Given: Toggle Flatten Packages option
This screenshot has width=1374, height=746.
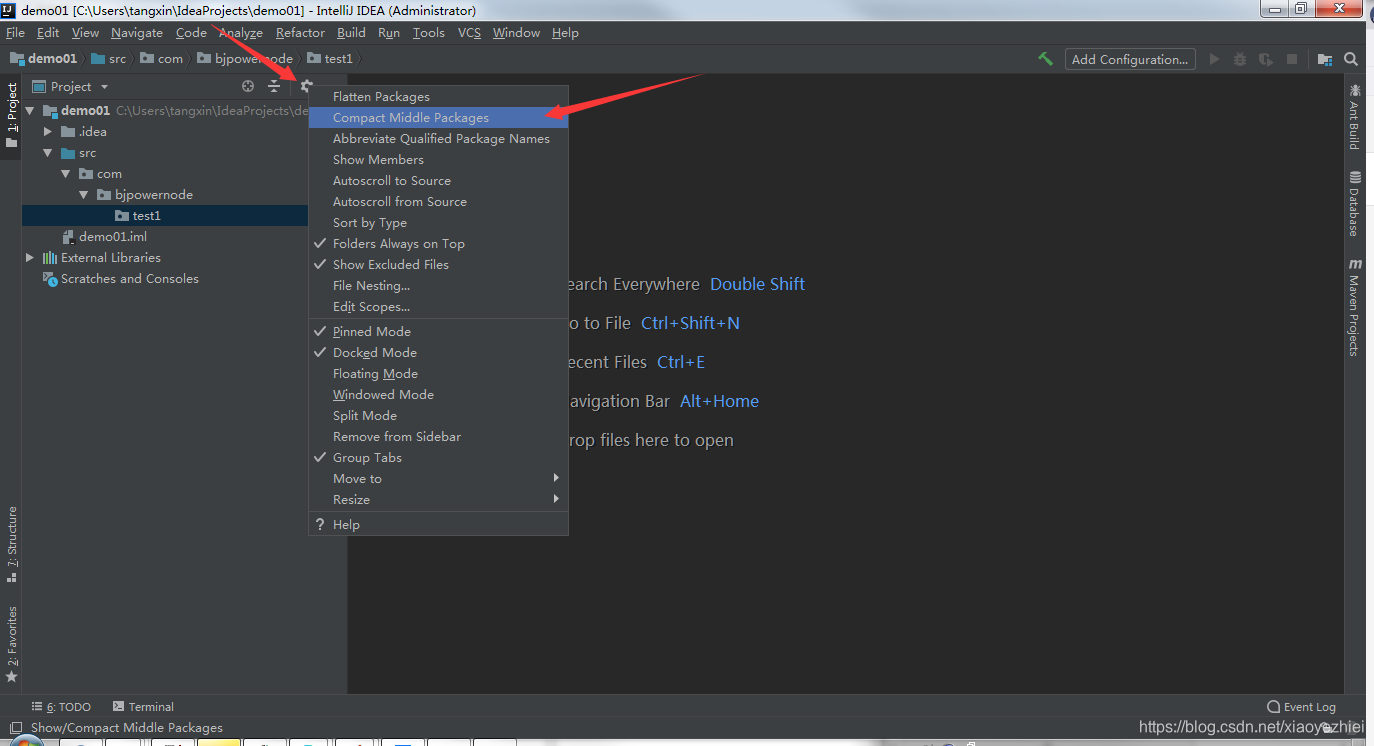Looking at the screenshot, I should coord(438,96).
